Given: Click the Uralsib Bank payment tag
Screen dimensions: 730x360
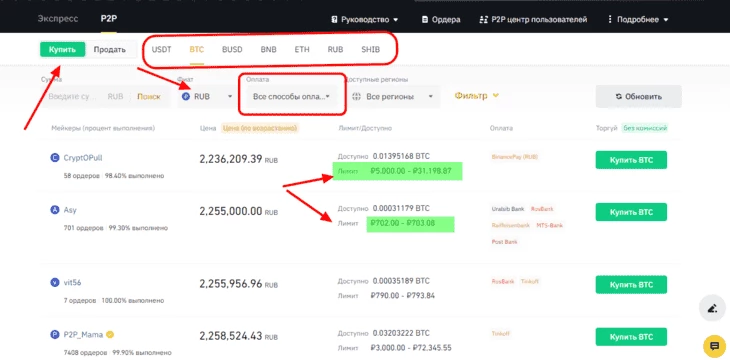Looking at the screenshot, I should coord(507,209).
